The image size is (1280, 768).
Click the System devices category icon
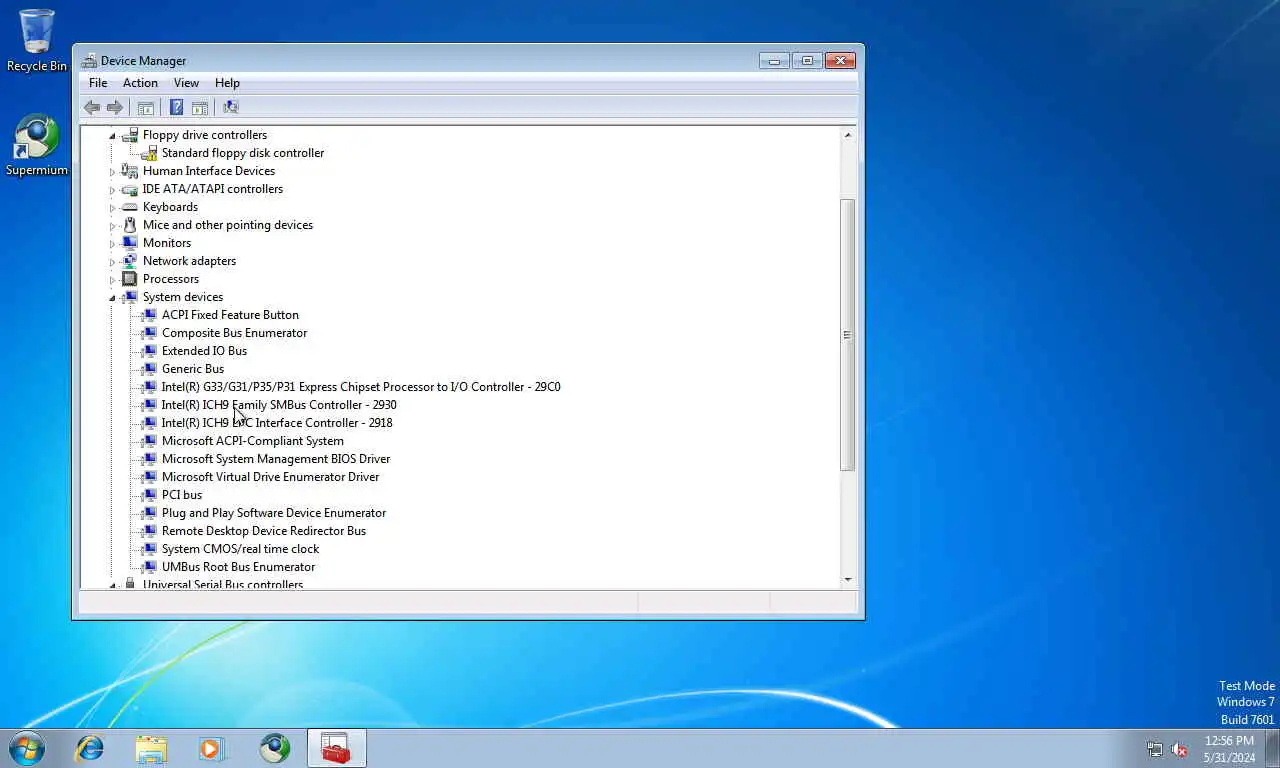tap(129, 297)
